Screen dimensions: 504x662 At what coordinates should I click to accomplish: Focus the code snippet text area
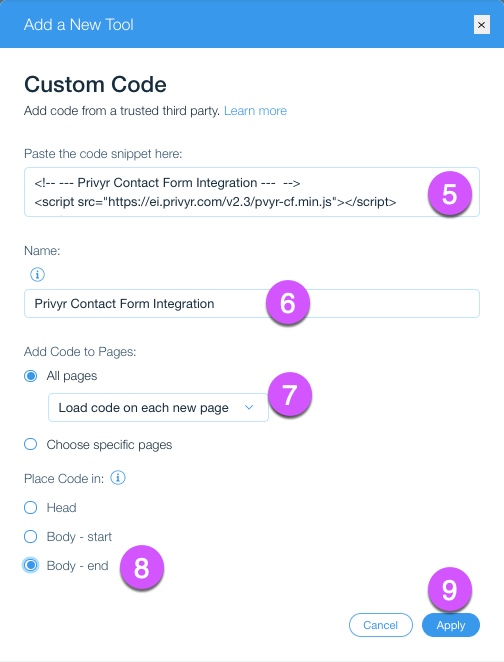click(252, 192)
